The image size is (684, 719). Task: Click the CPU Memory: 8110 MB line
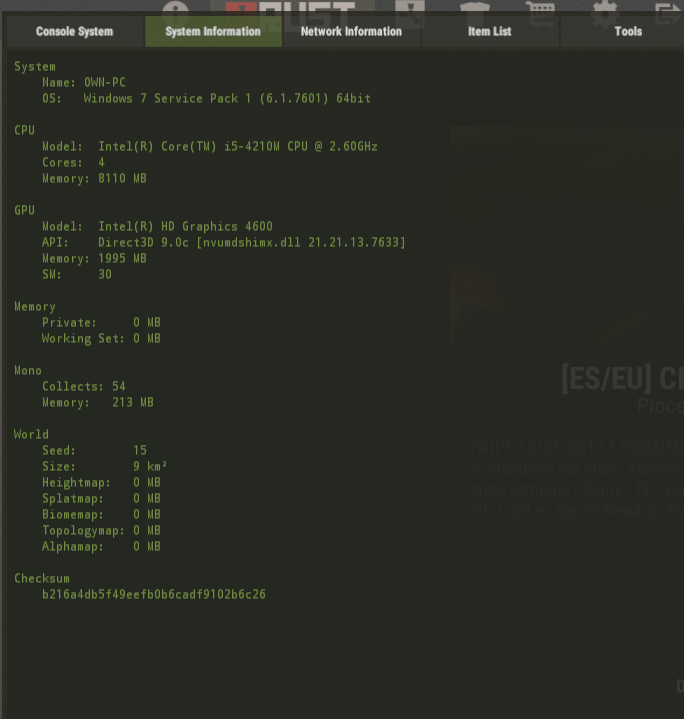[x=94, y=178]
